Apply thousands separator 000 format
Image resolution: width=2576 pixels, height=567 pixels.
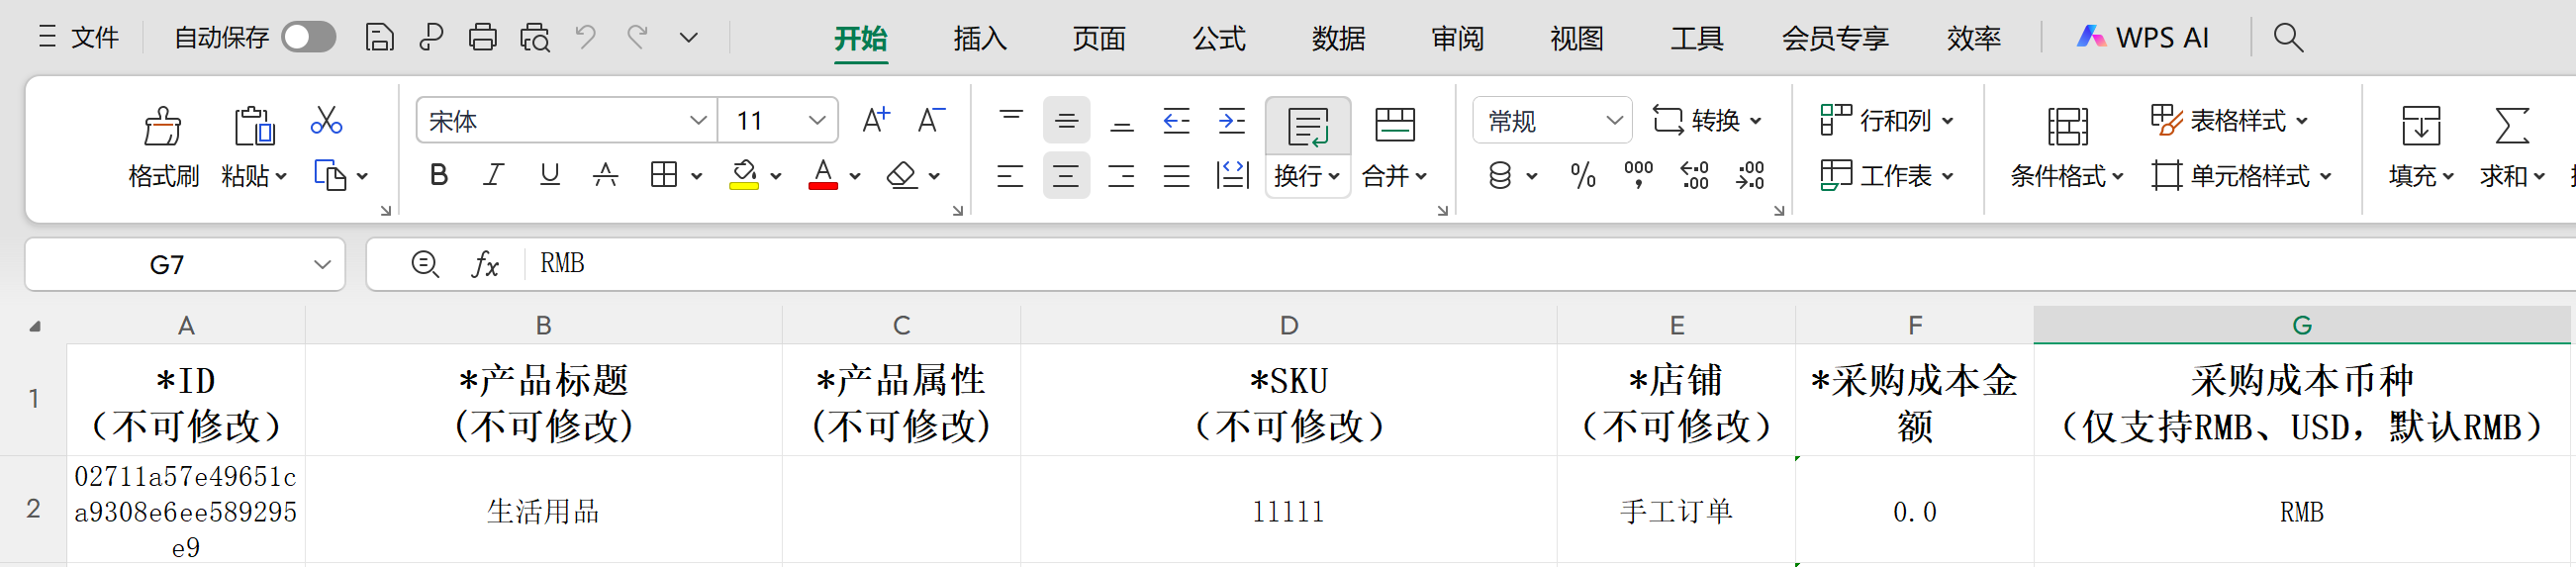pyautogui.click(x=1638, y=175)
